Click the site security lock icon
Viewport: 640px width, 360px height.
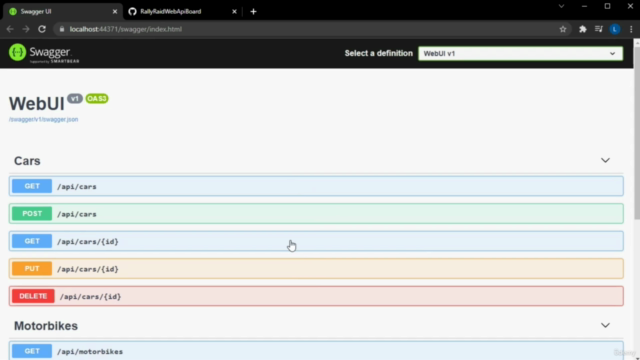click(62, 29)
